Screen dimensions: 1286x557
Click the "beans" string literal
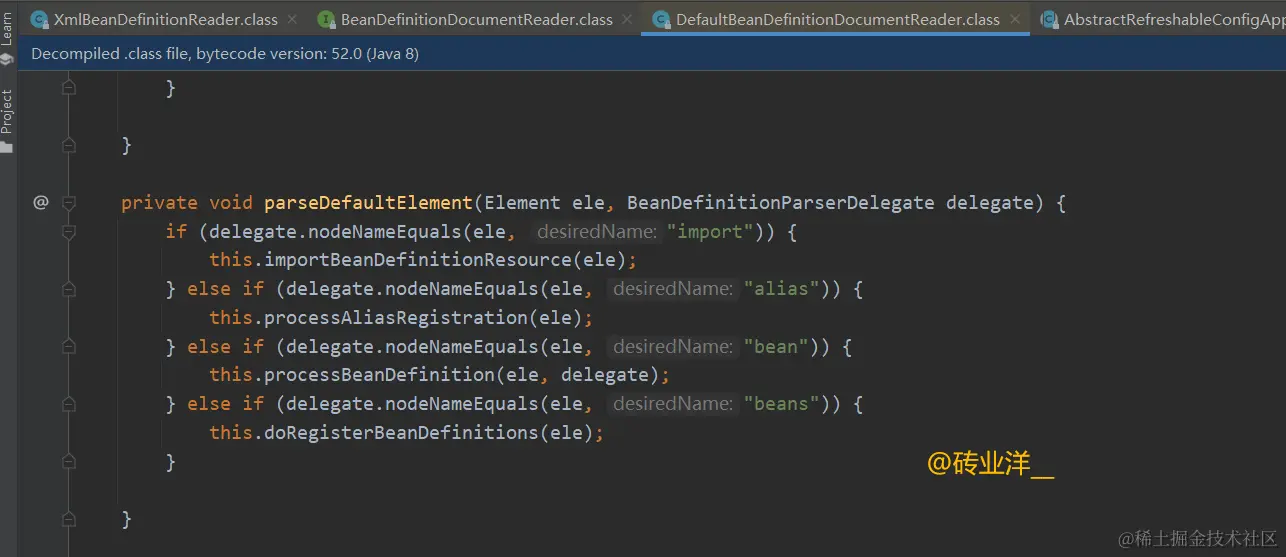pos(780,404)
